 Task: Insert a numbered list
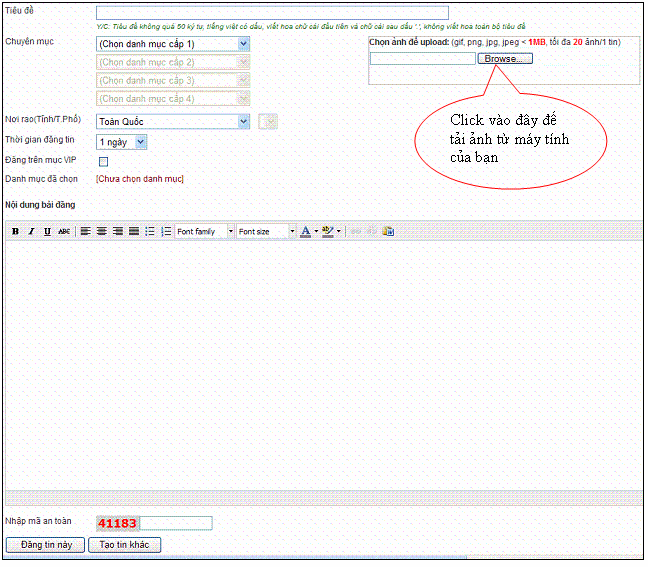(x=166, y=231)
